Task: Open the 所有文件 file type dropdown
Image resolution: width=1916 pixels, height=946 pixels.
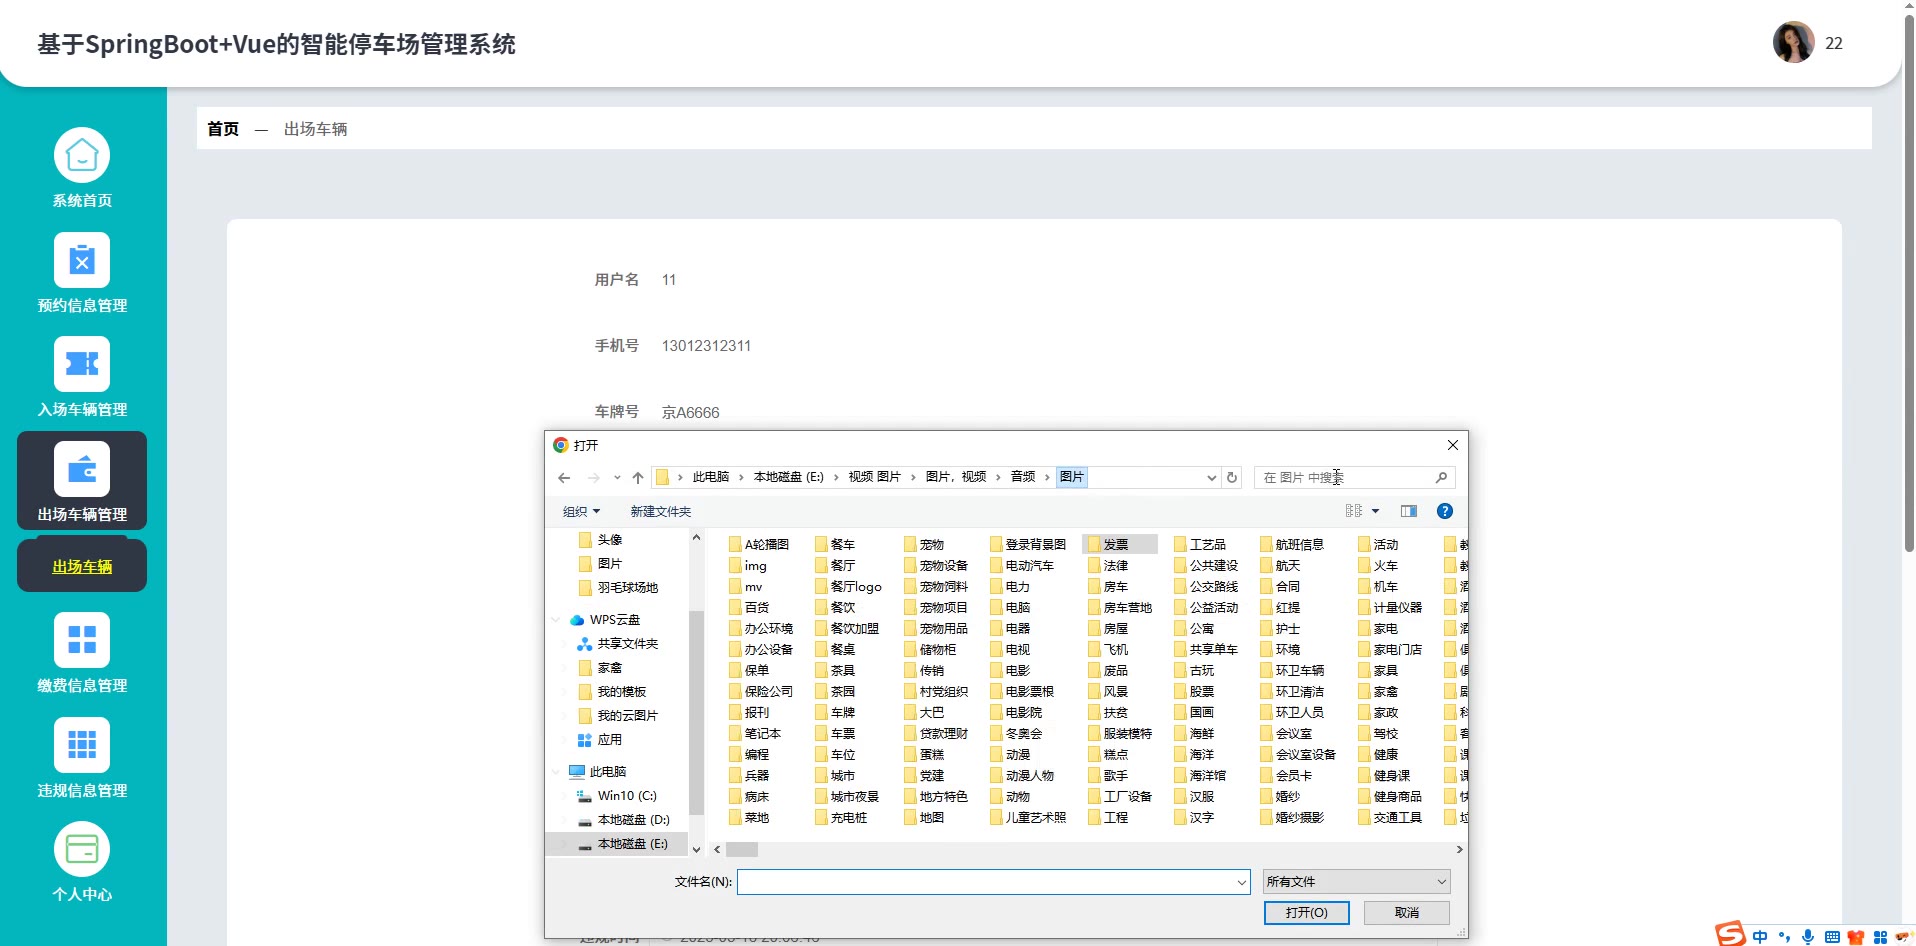Action: coord(1356,882)
